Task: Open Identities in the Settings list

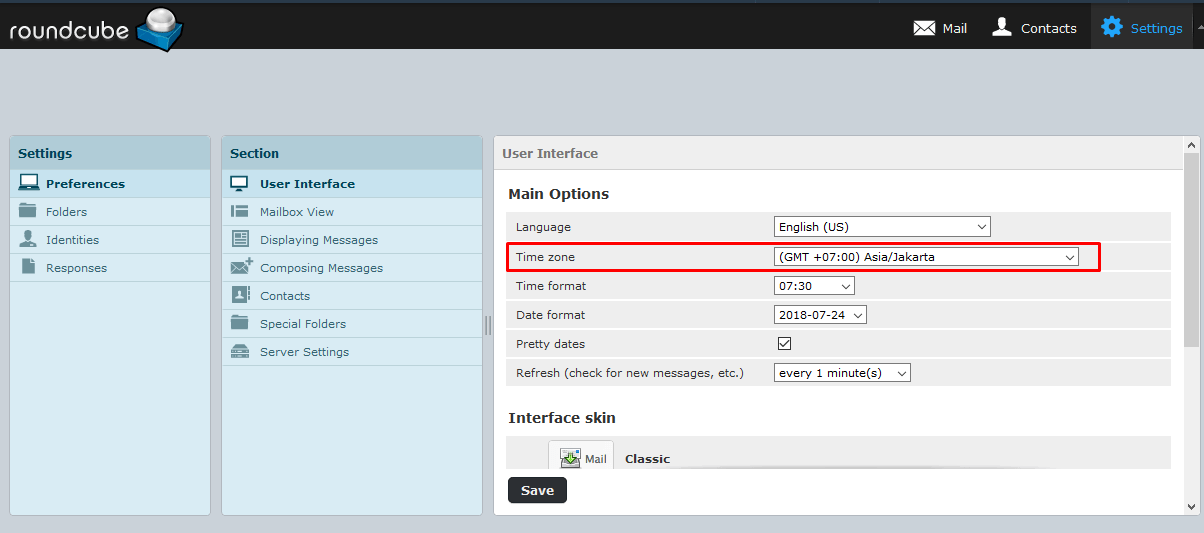Action: click(x=110, y=240)
